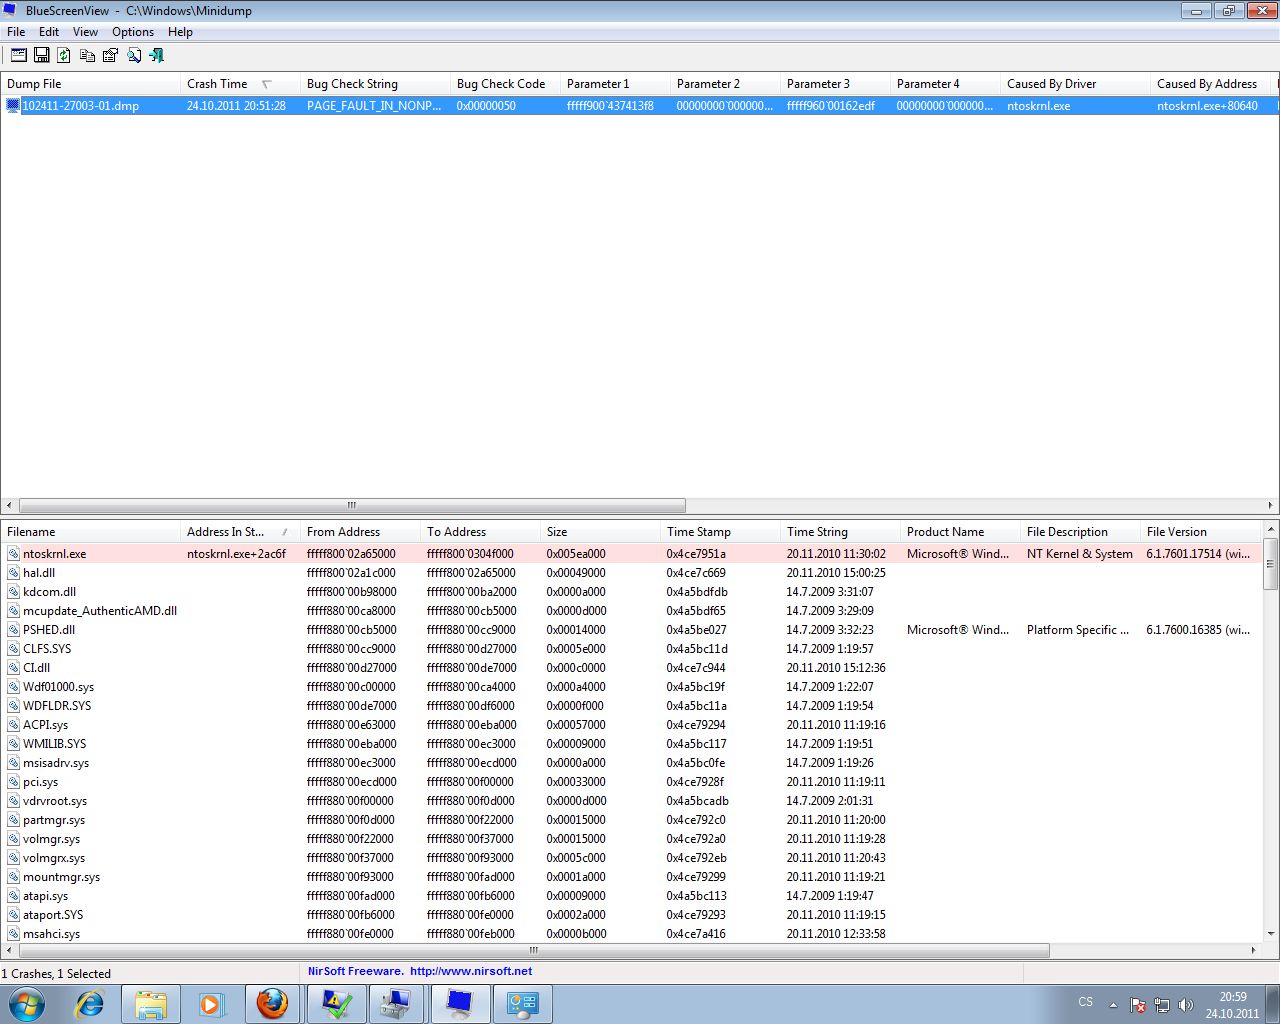
Task: Click the file icon beside pci.sys
Action: click(x=14, y=782)
